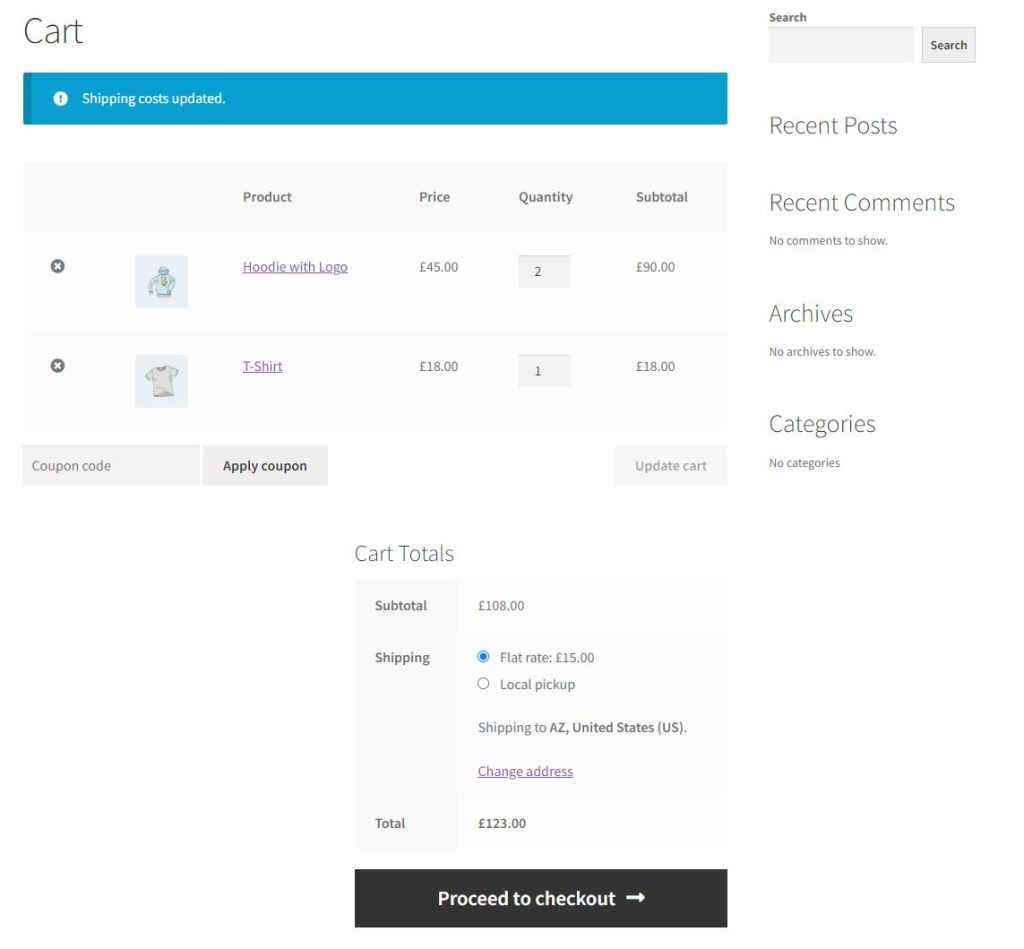Click the No comments to show text
1024x949 pixels.
coord(828,240)
